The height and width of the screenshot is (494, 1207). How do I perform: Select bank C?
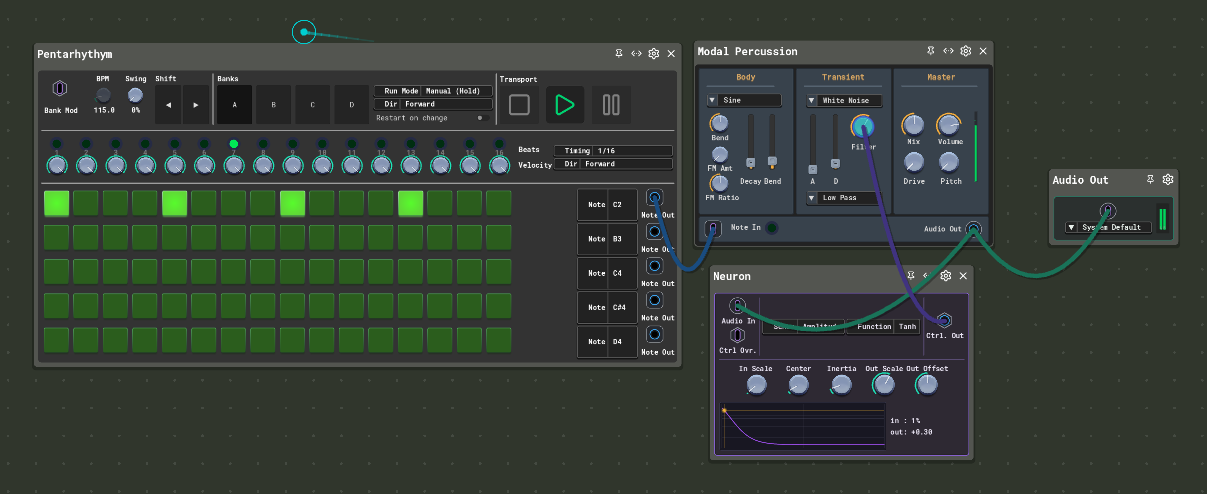pos(313,104)
